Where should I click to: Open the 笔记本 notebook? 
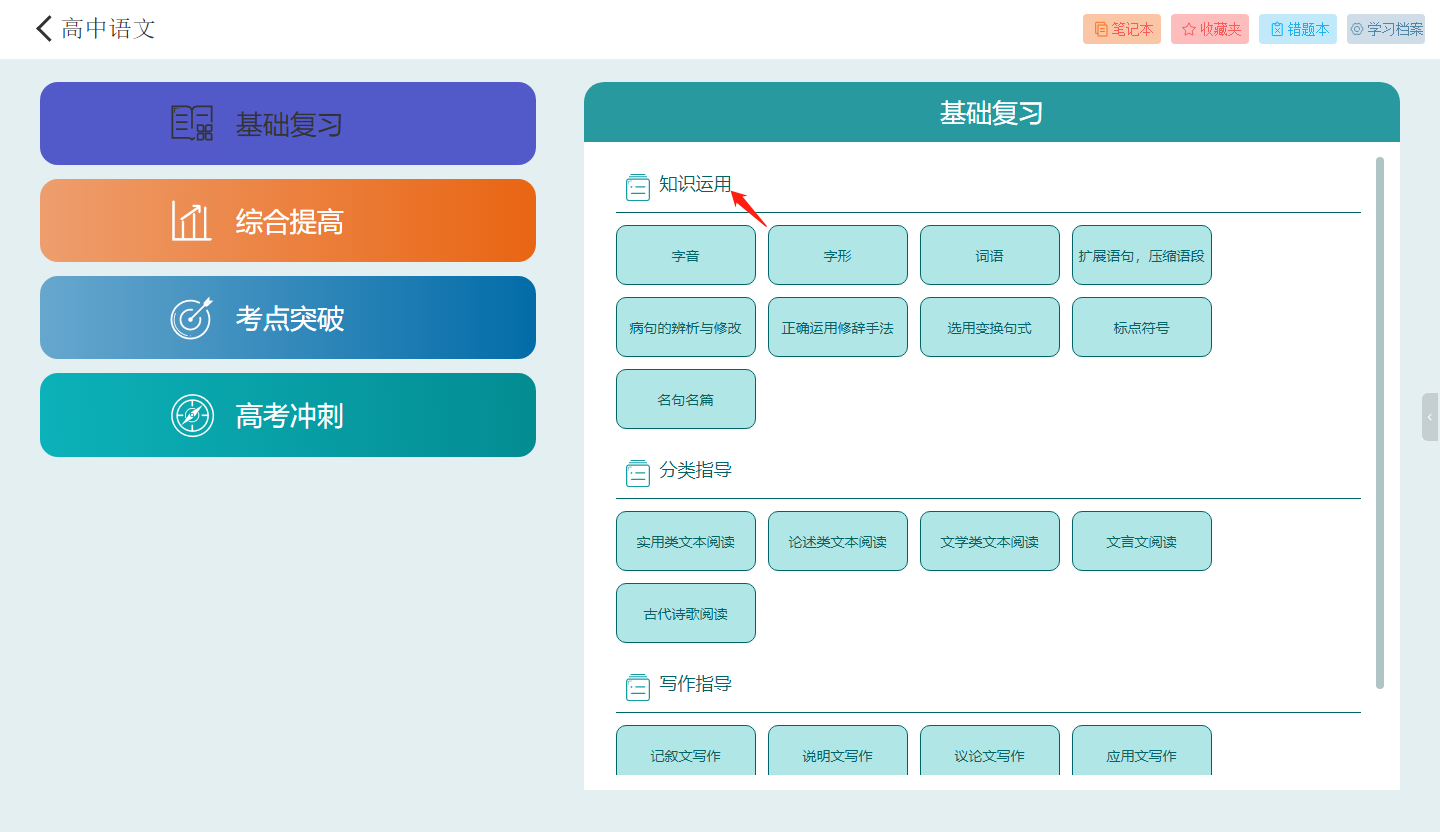(1122, 29)
